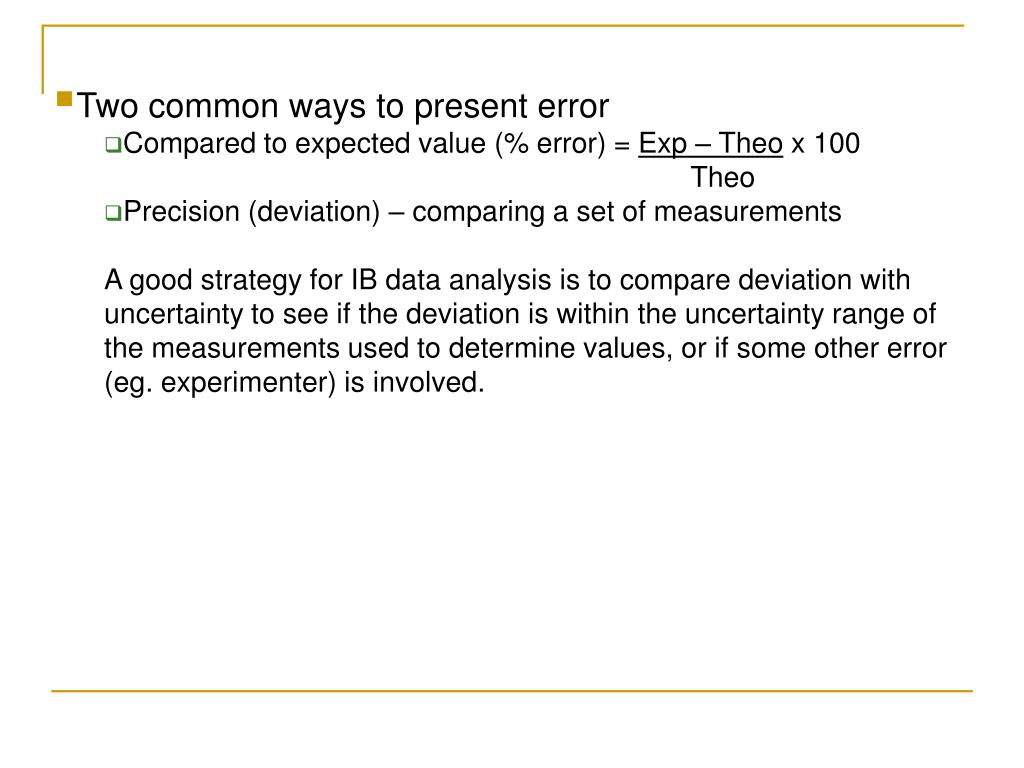Viewport: 1024px width, 768px height.
Task: Click the 'Theo' denominator text
Action: [x=723, y=178]
